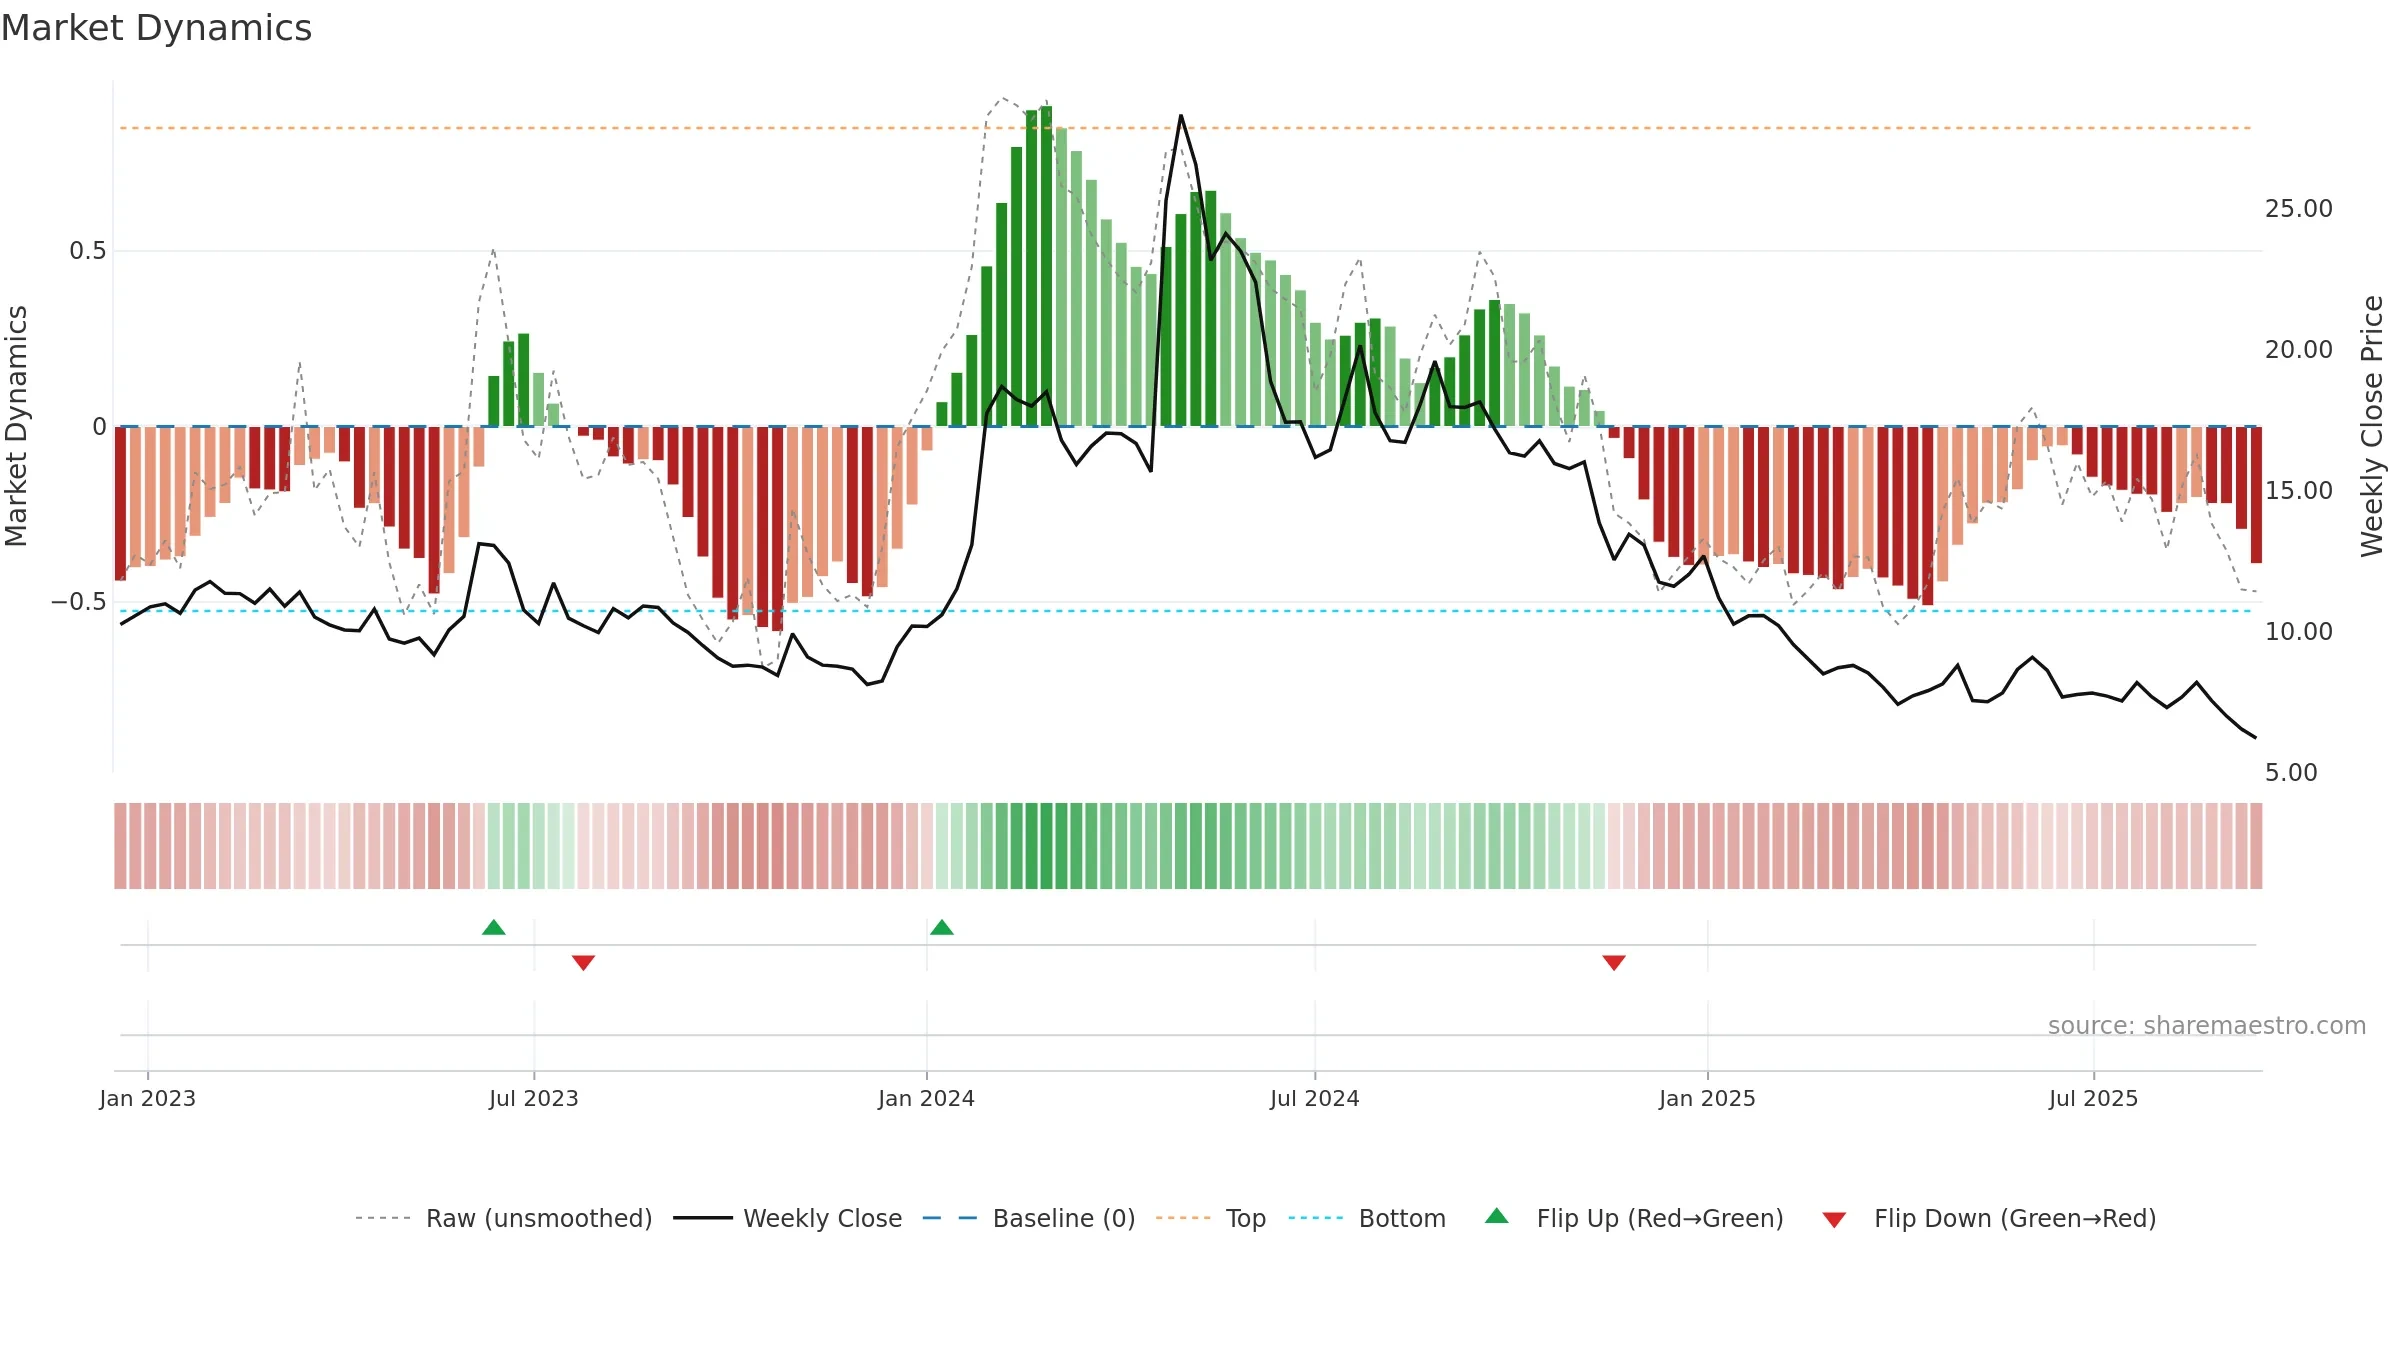
Task: Click the 5.00 price axis tick
Action: point(2291,772)
